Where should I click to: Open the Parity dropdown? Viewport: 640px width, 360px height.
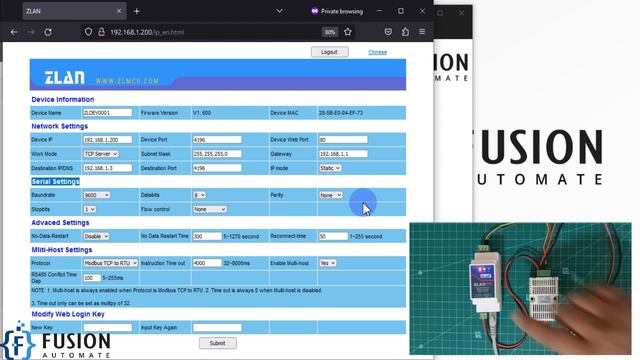click(x=331, y=195)
